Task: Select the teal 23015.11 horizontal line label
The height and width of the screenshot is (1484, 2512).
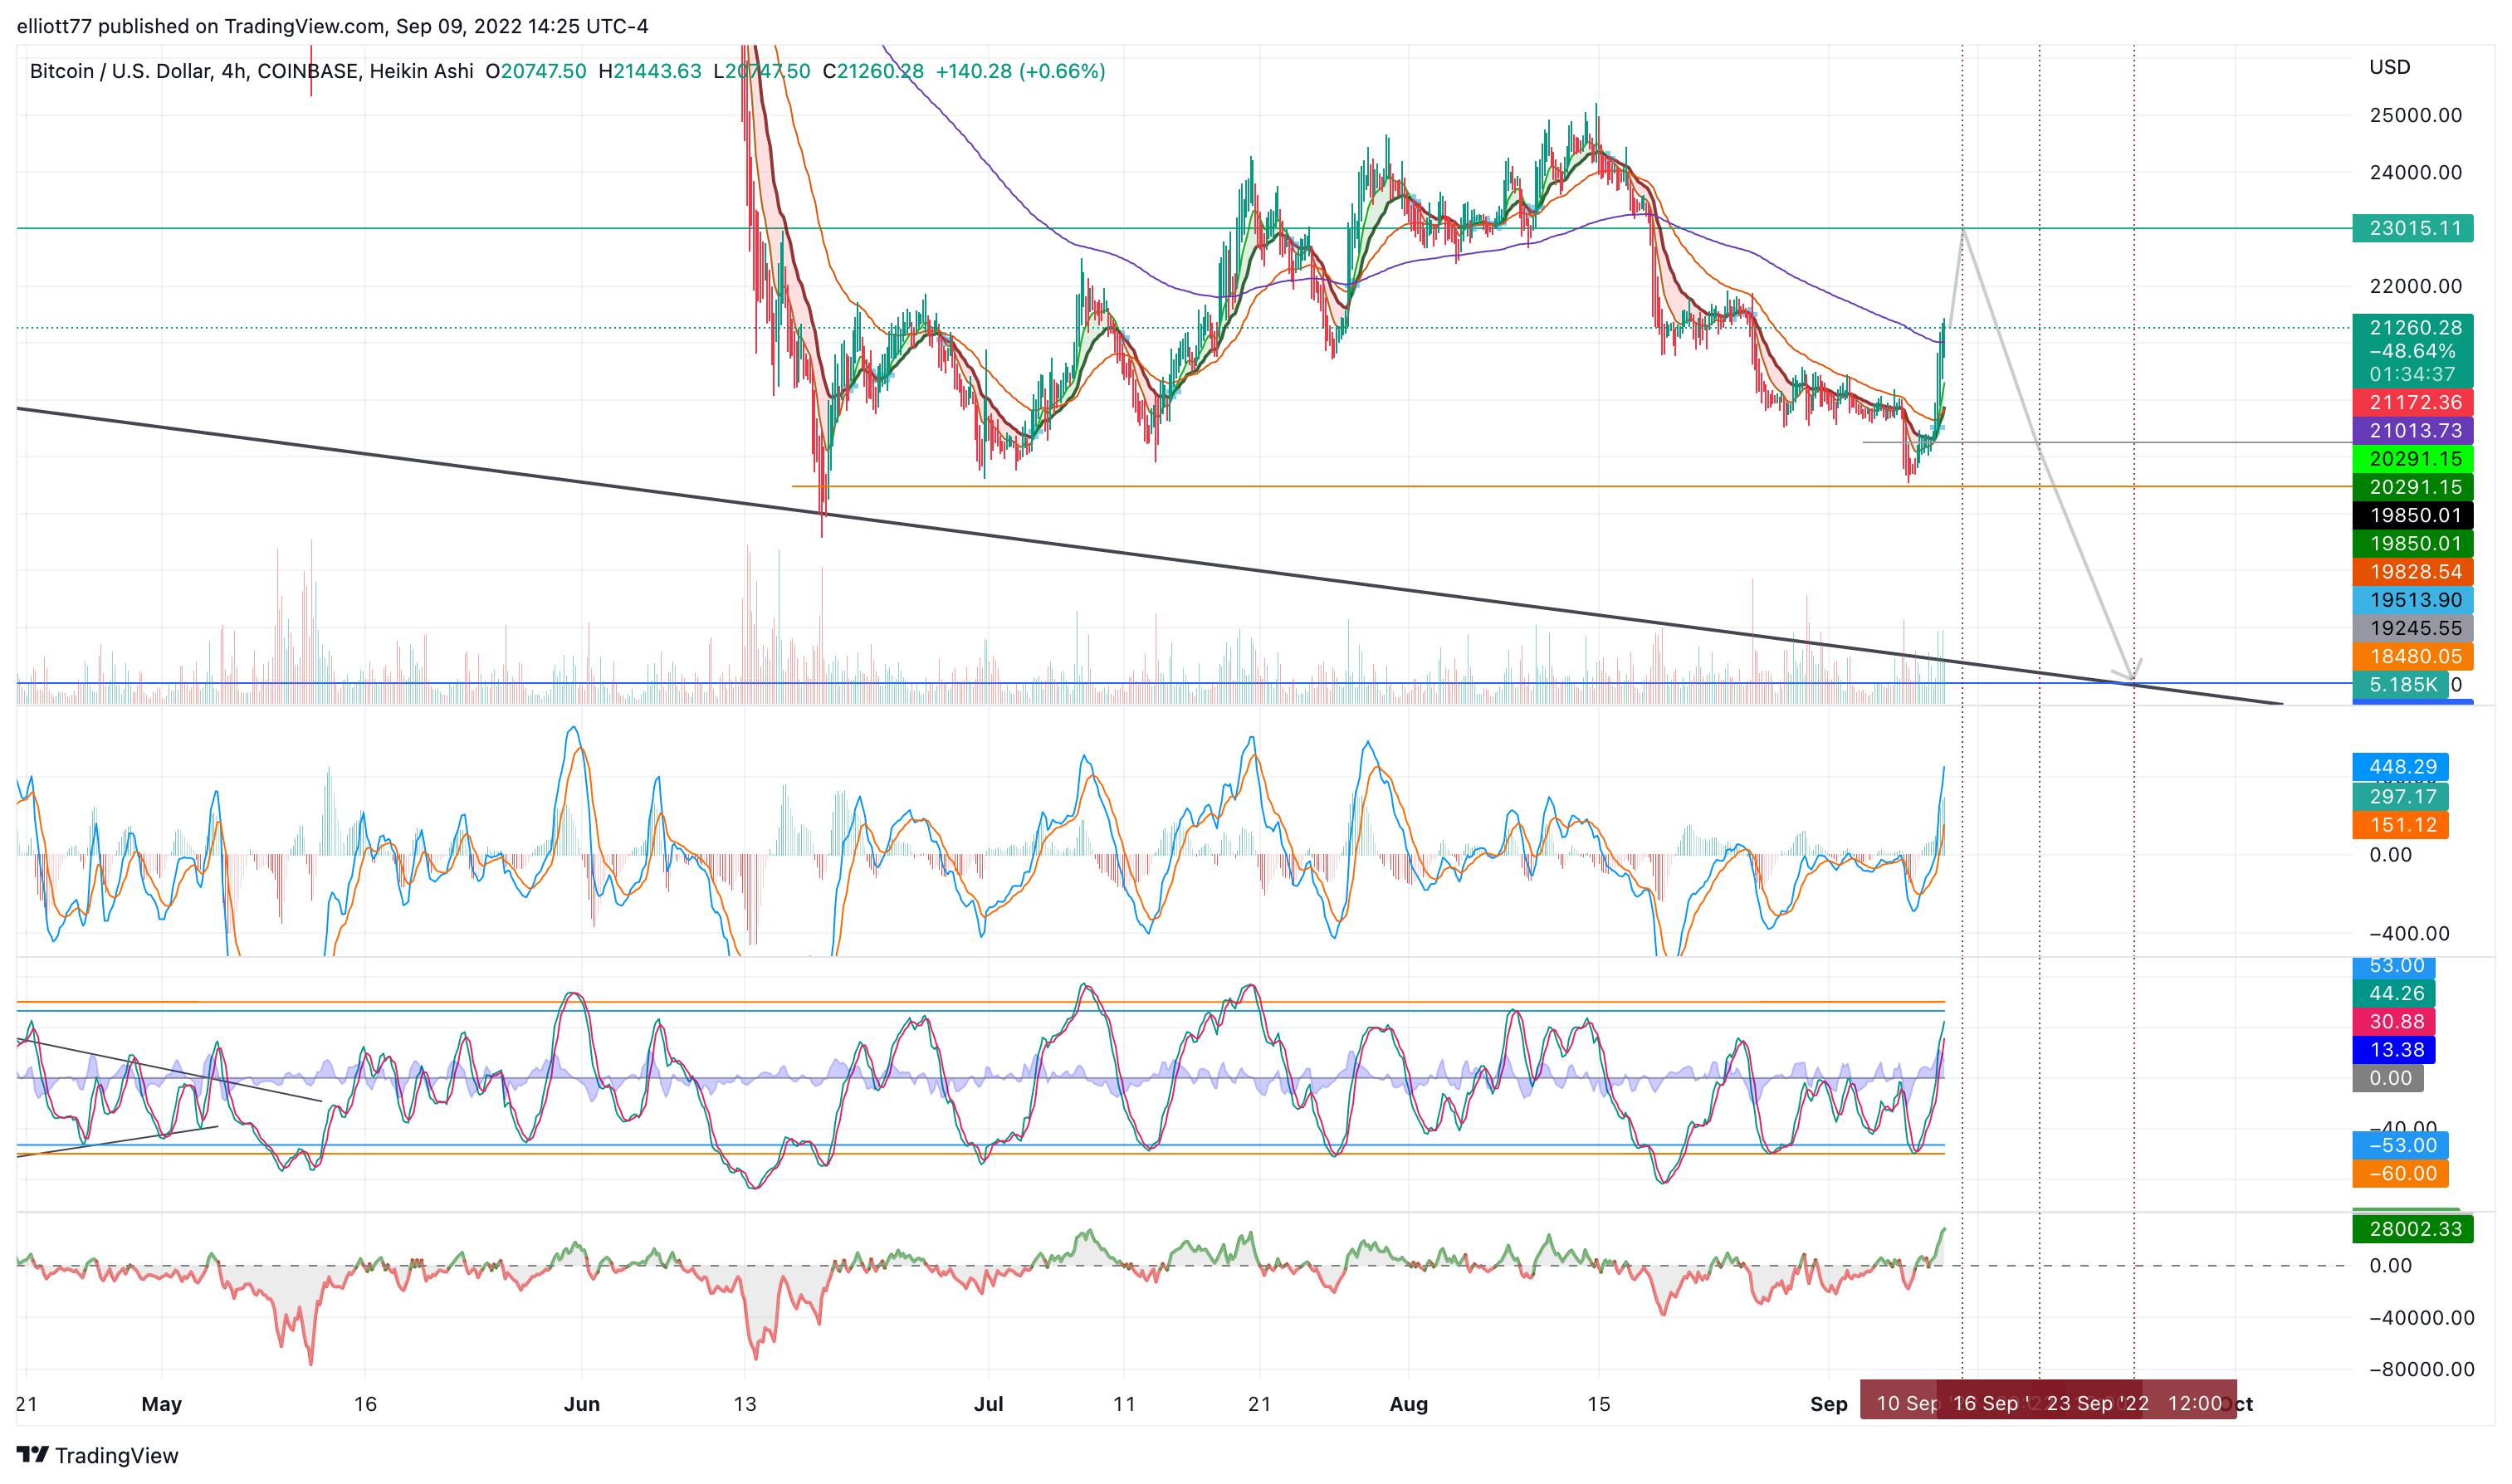Action: click(x=2412, y=228)
